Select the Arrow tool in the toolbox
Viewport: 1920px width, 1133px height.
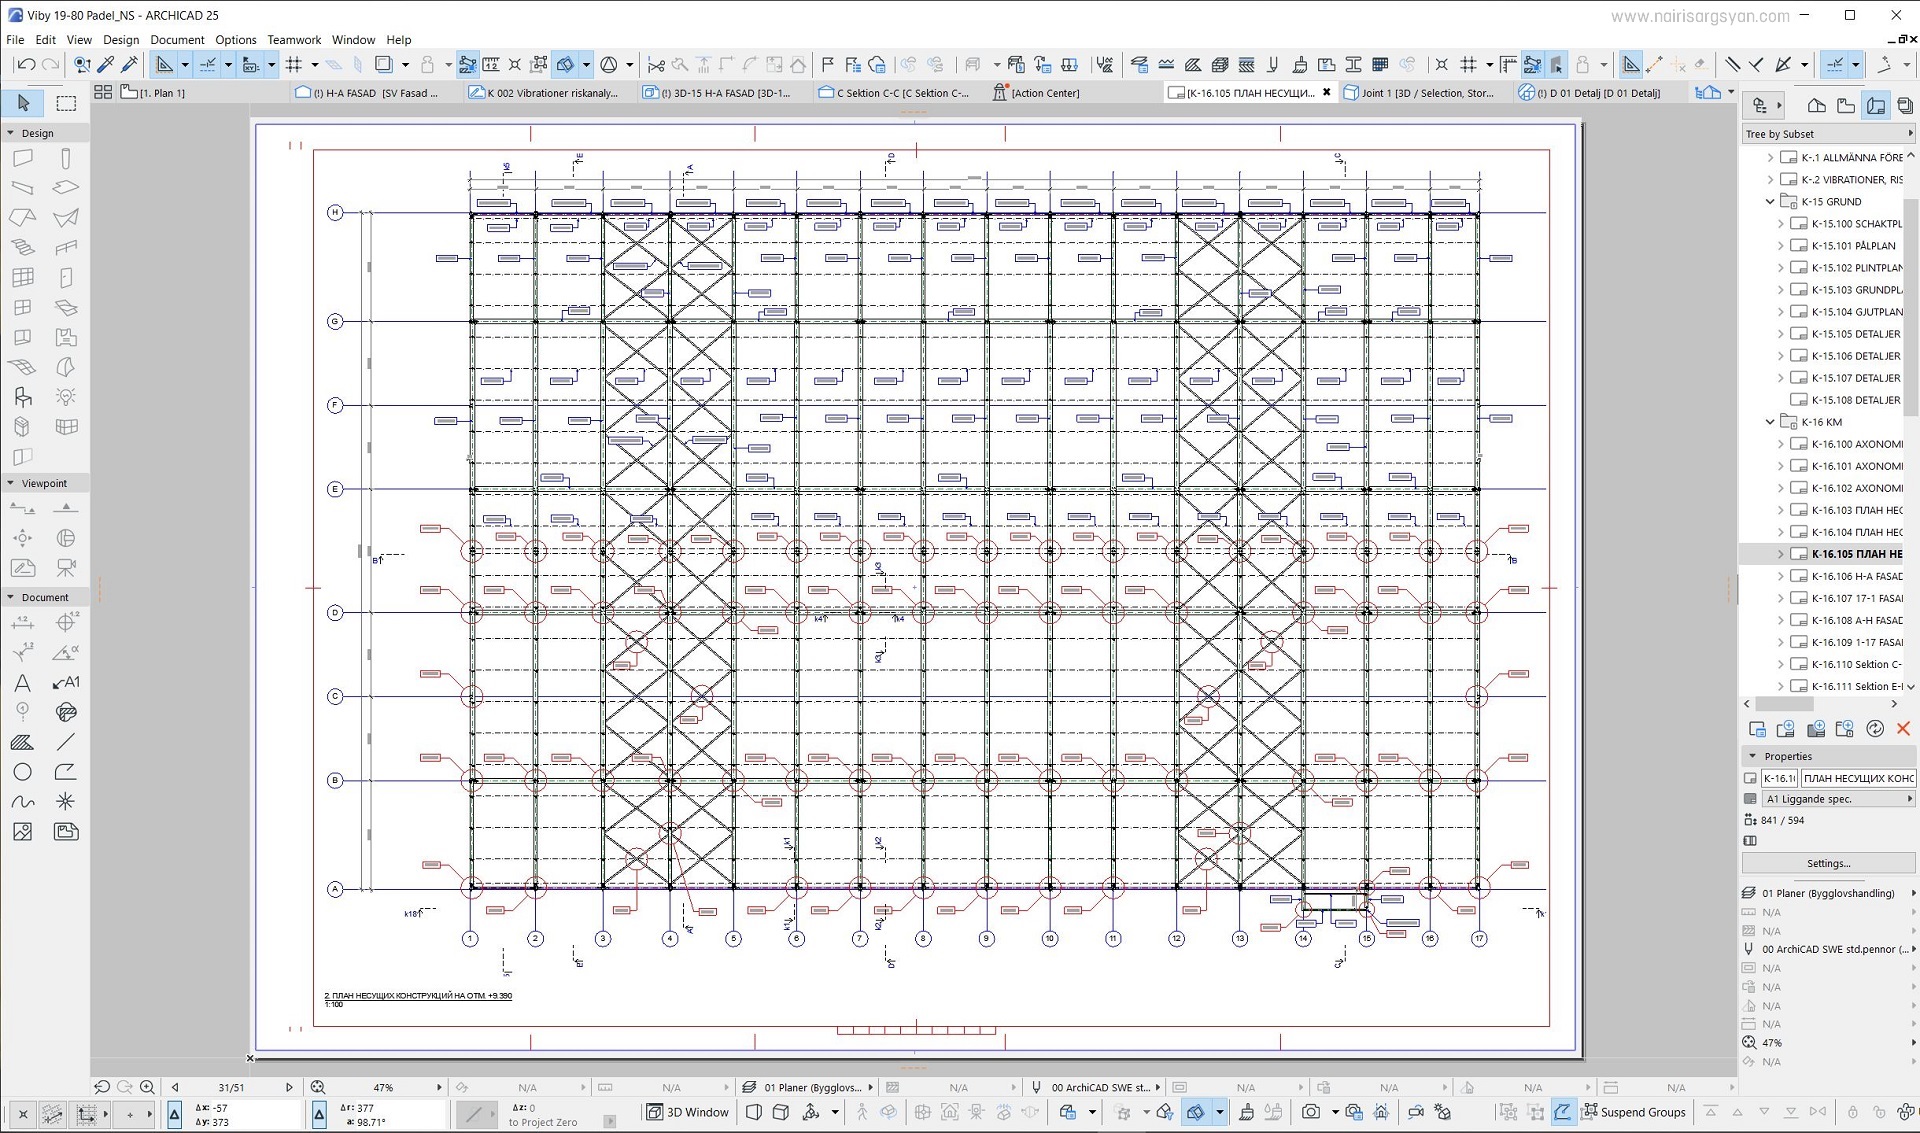pos(23,103)
